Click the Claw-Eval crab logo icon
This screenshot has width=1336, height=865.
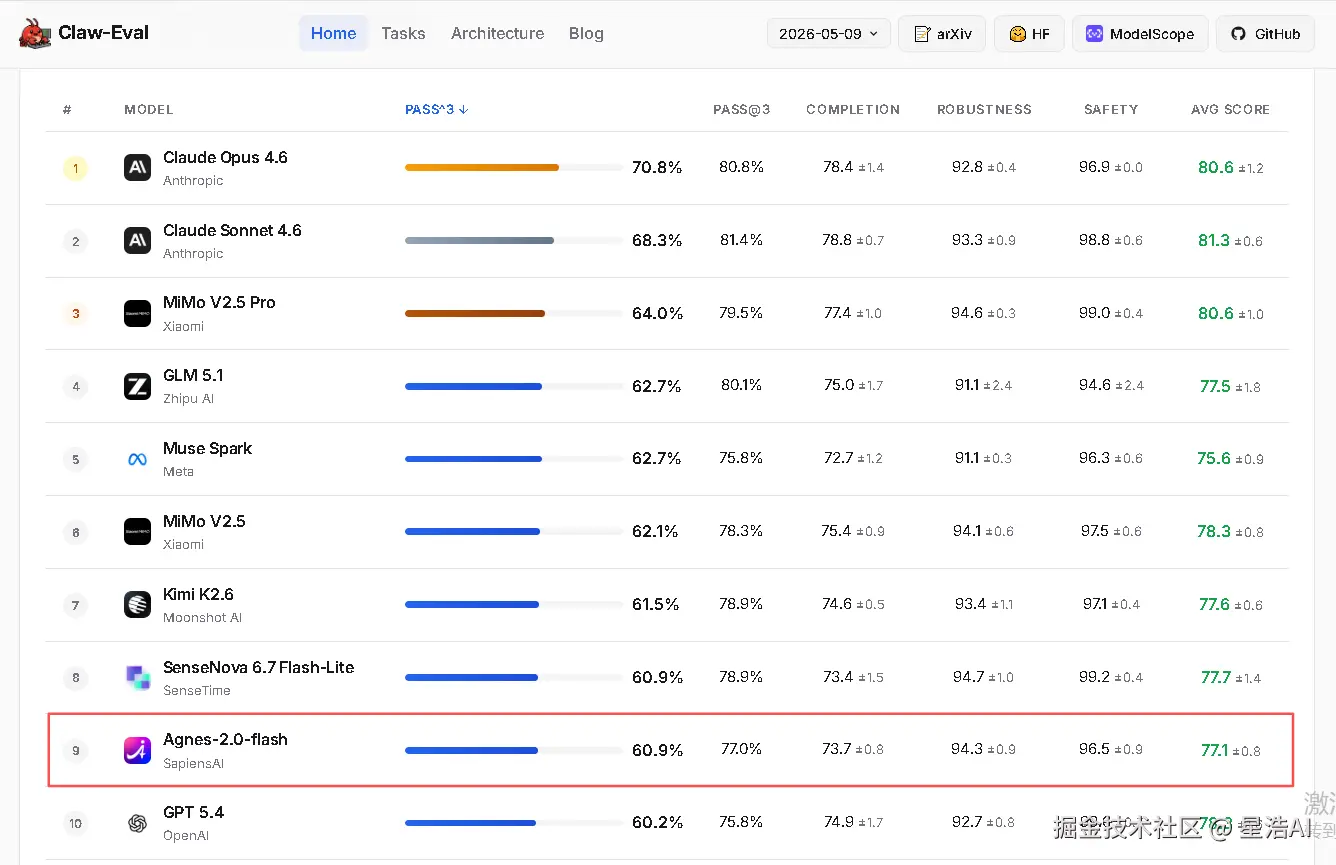click(x=35, y=33)
